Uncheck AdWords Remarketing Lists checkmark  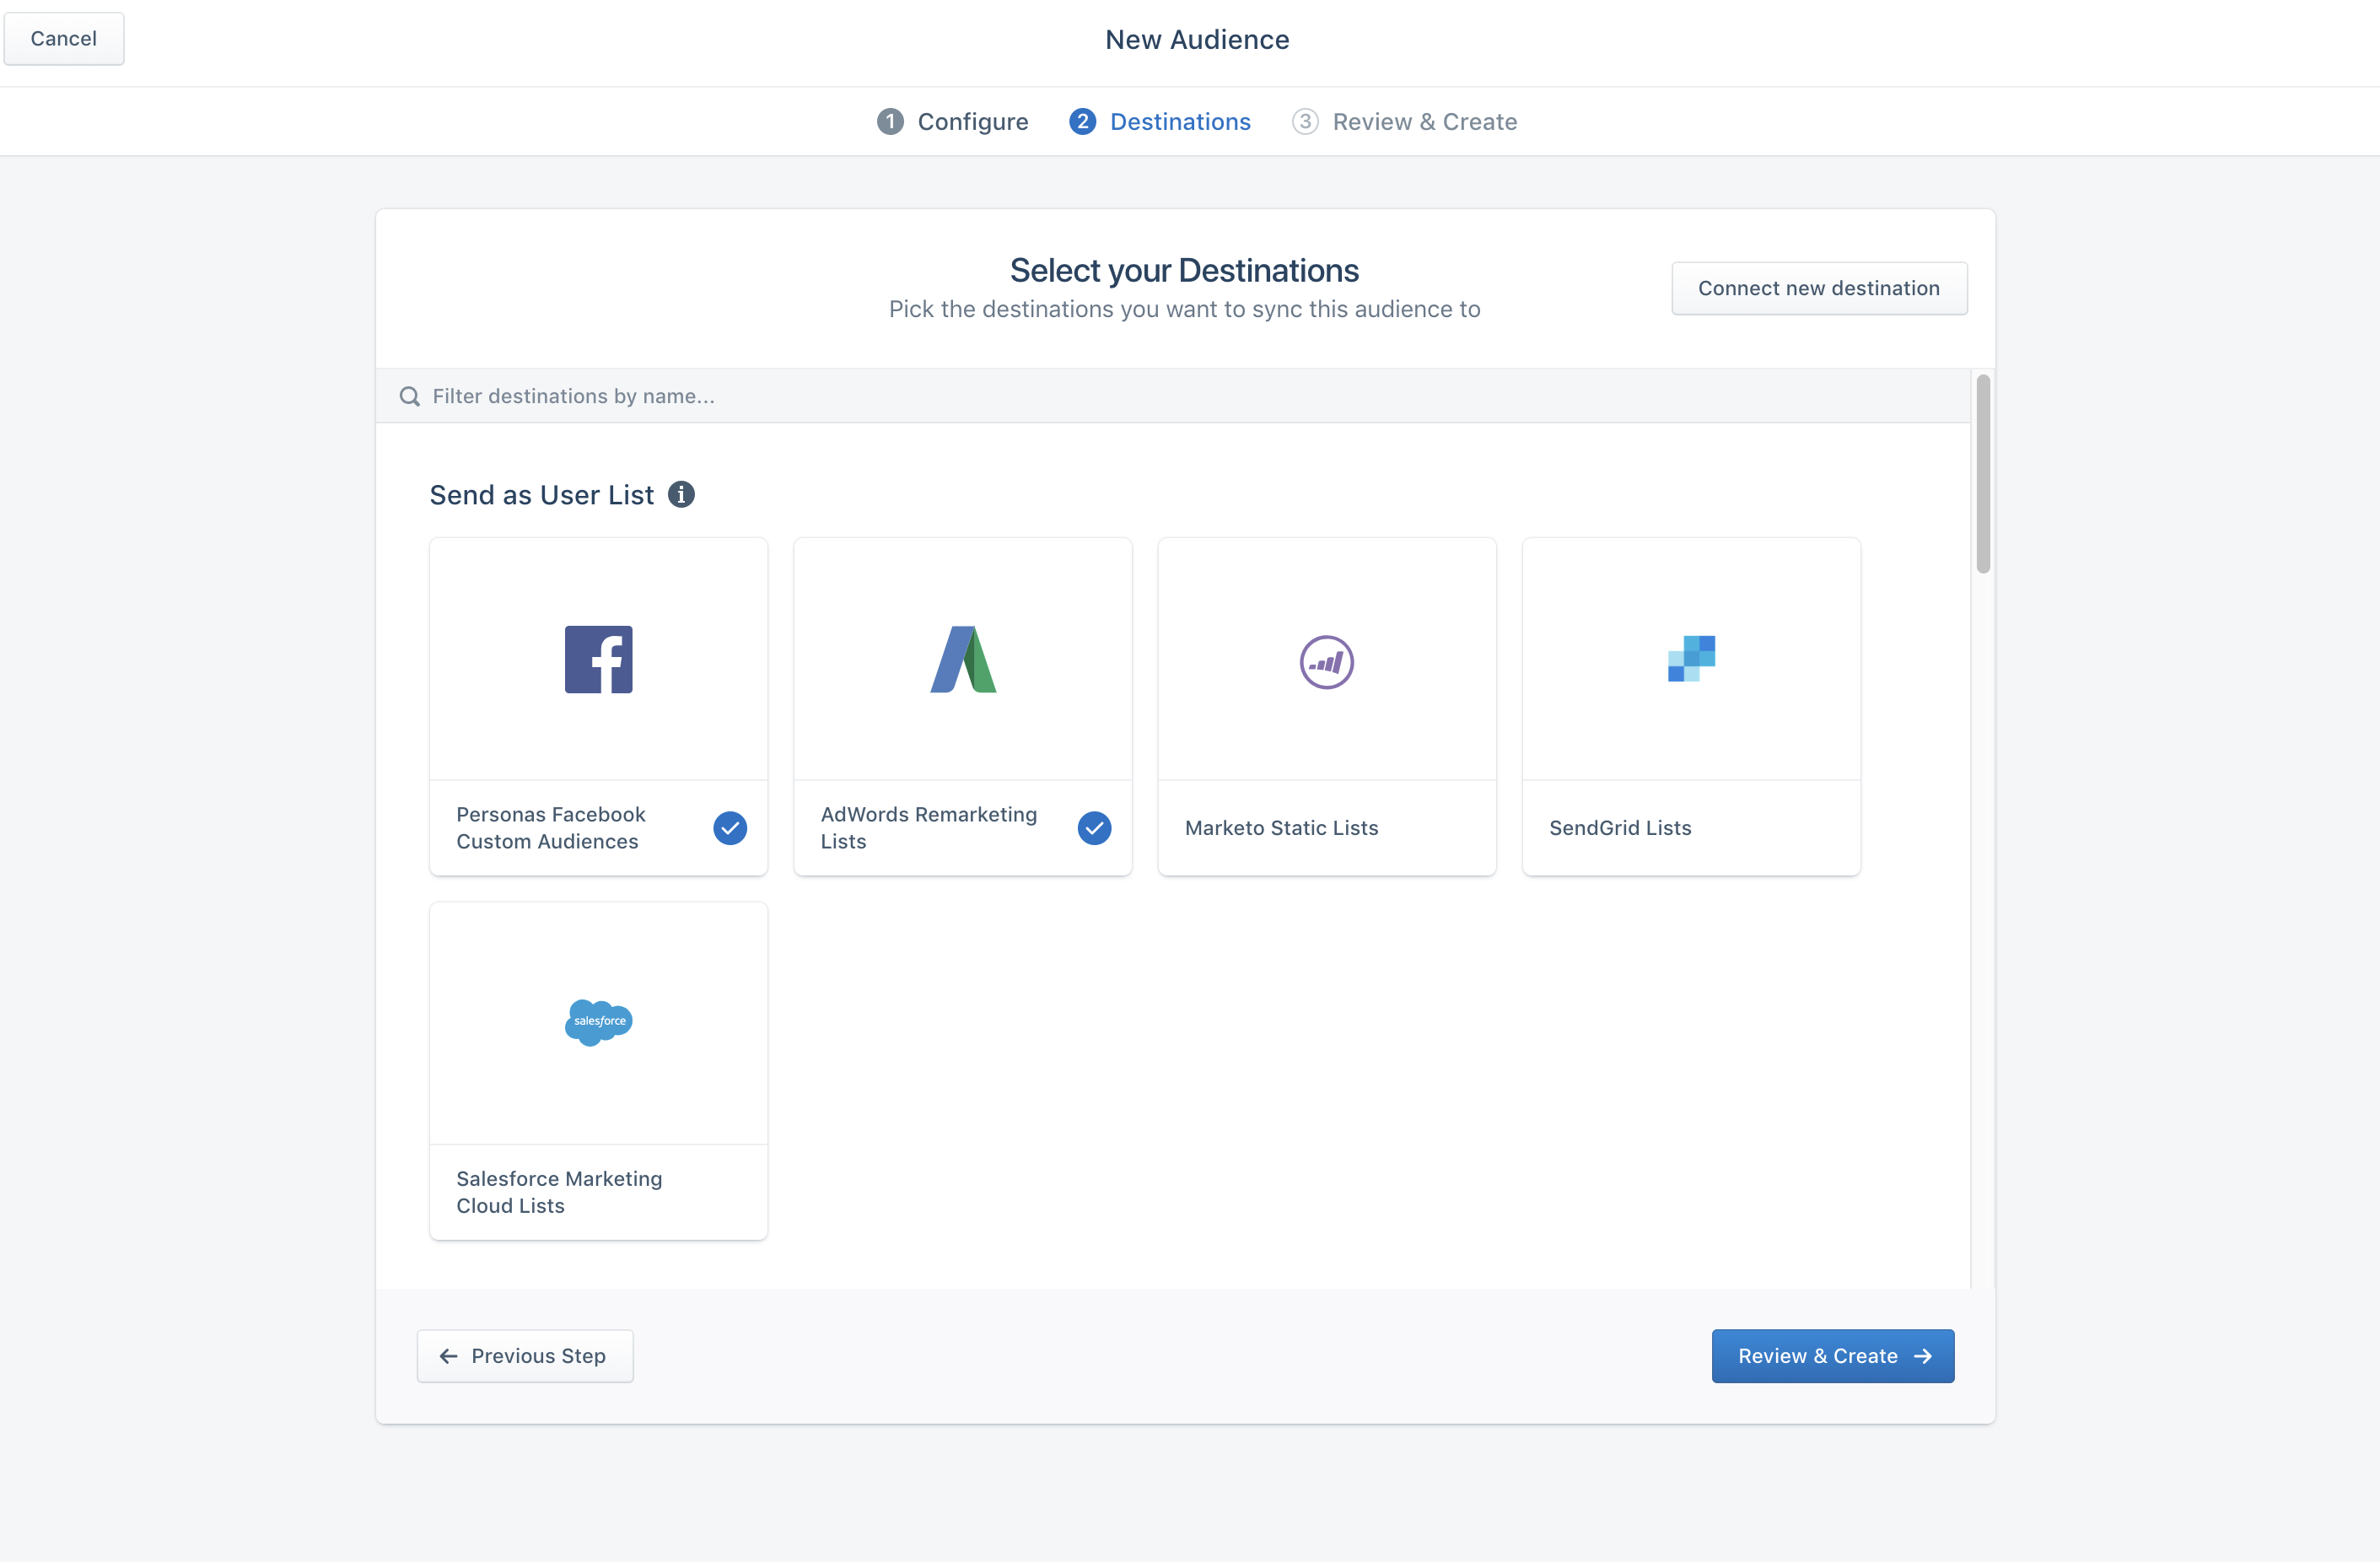click(x=1094, y=827)
